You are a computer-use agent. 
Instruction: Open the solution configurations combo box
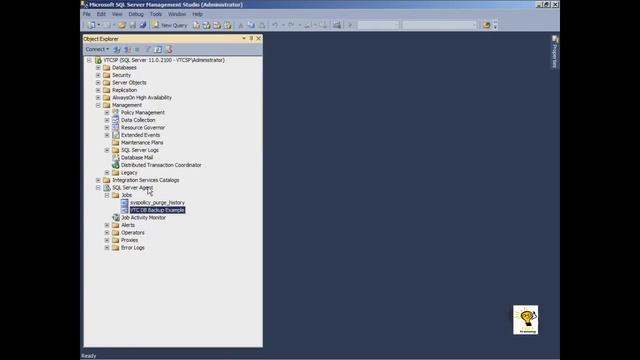coord(378,25)
